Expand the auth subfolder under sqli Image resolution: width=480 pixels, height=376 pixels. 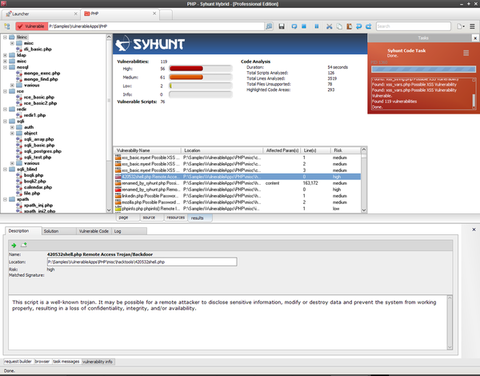(12, 127)
